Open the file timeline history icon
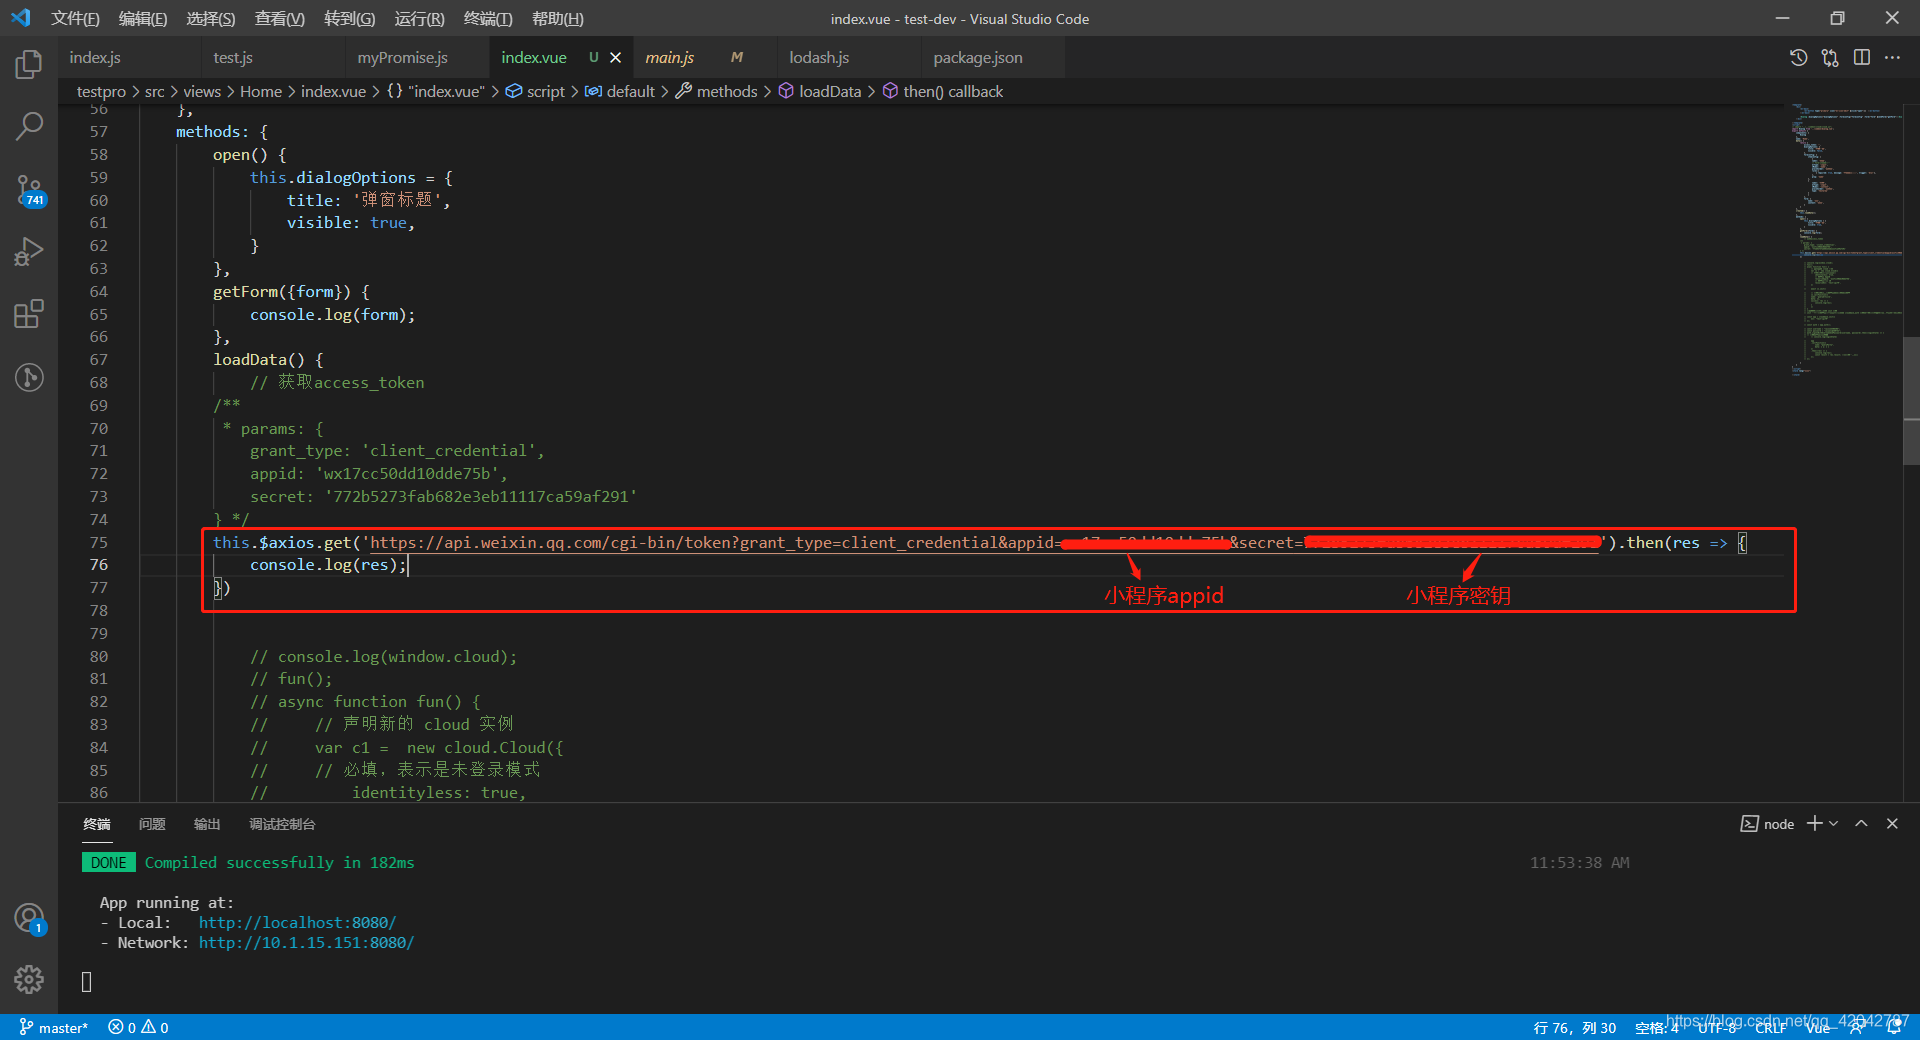The image size is (1920, 1040). [1798, 58]
